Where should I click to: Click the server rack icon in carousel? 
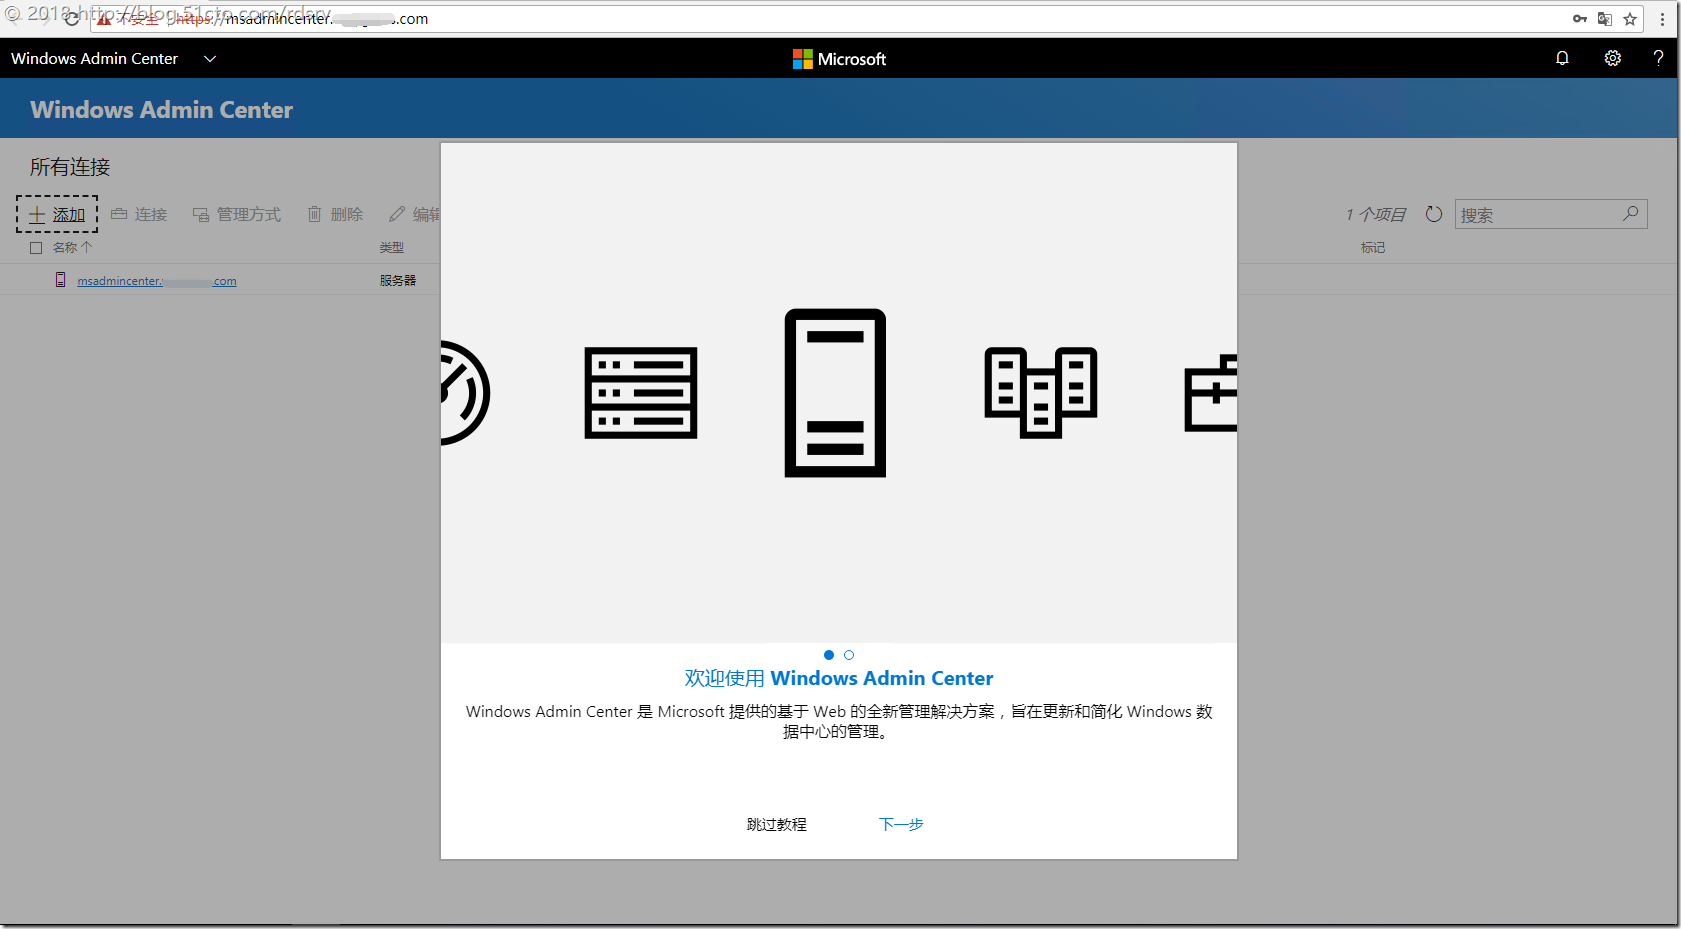(641, 393)
